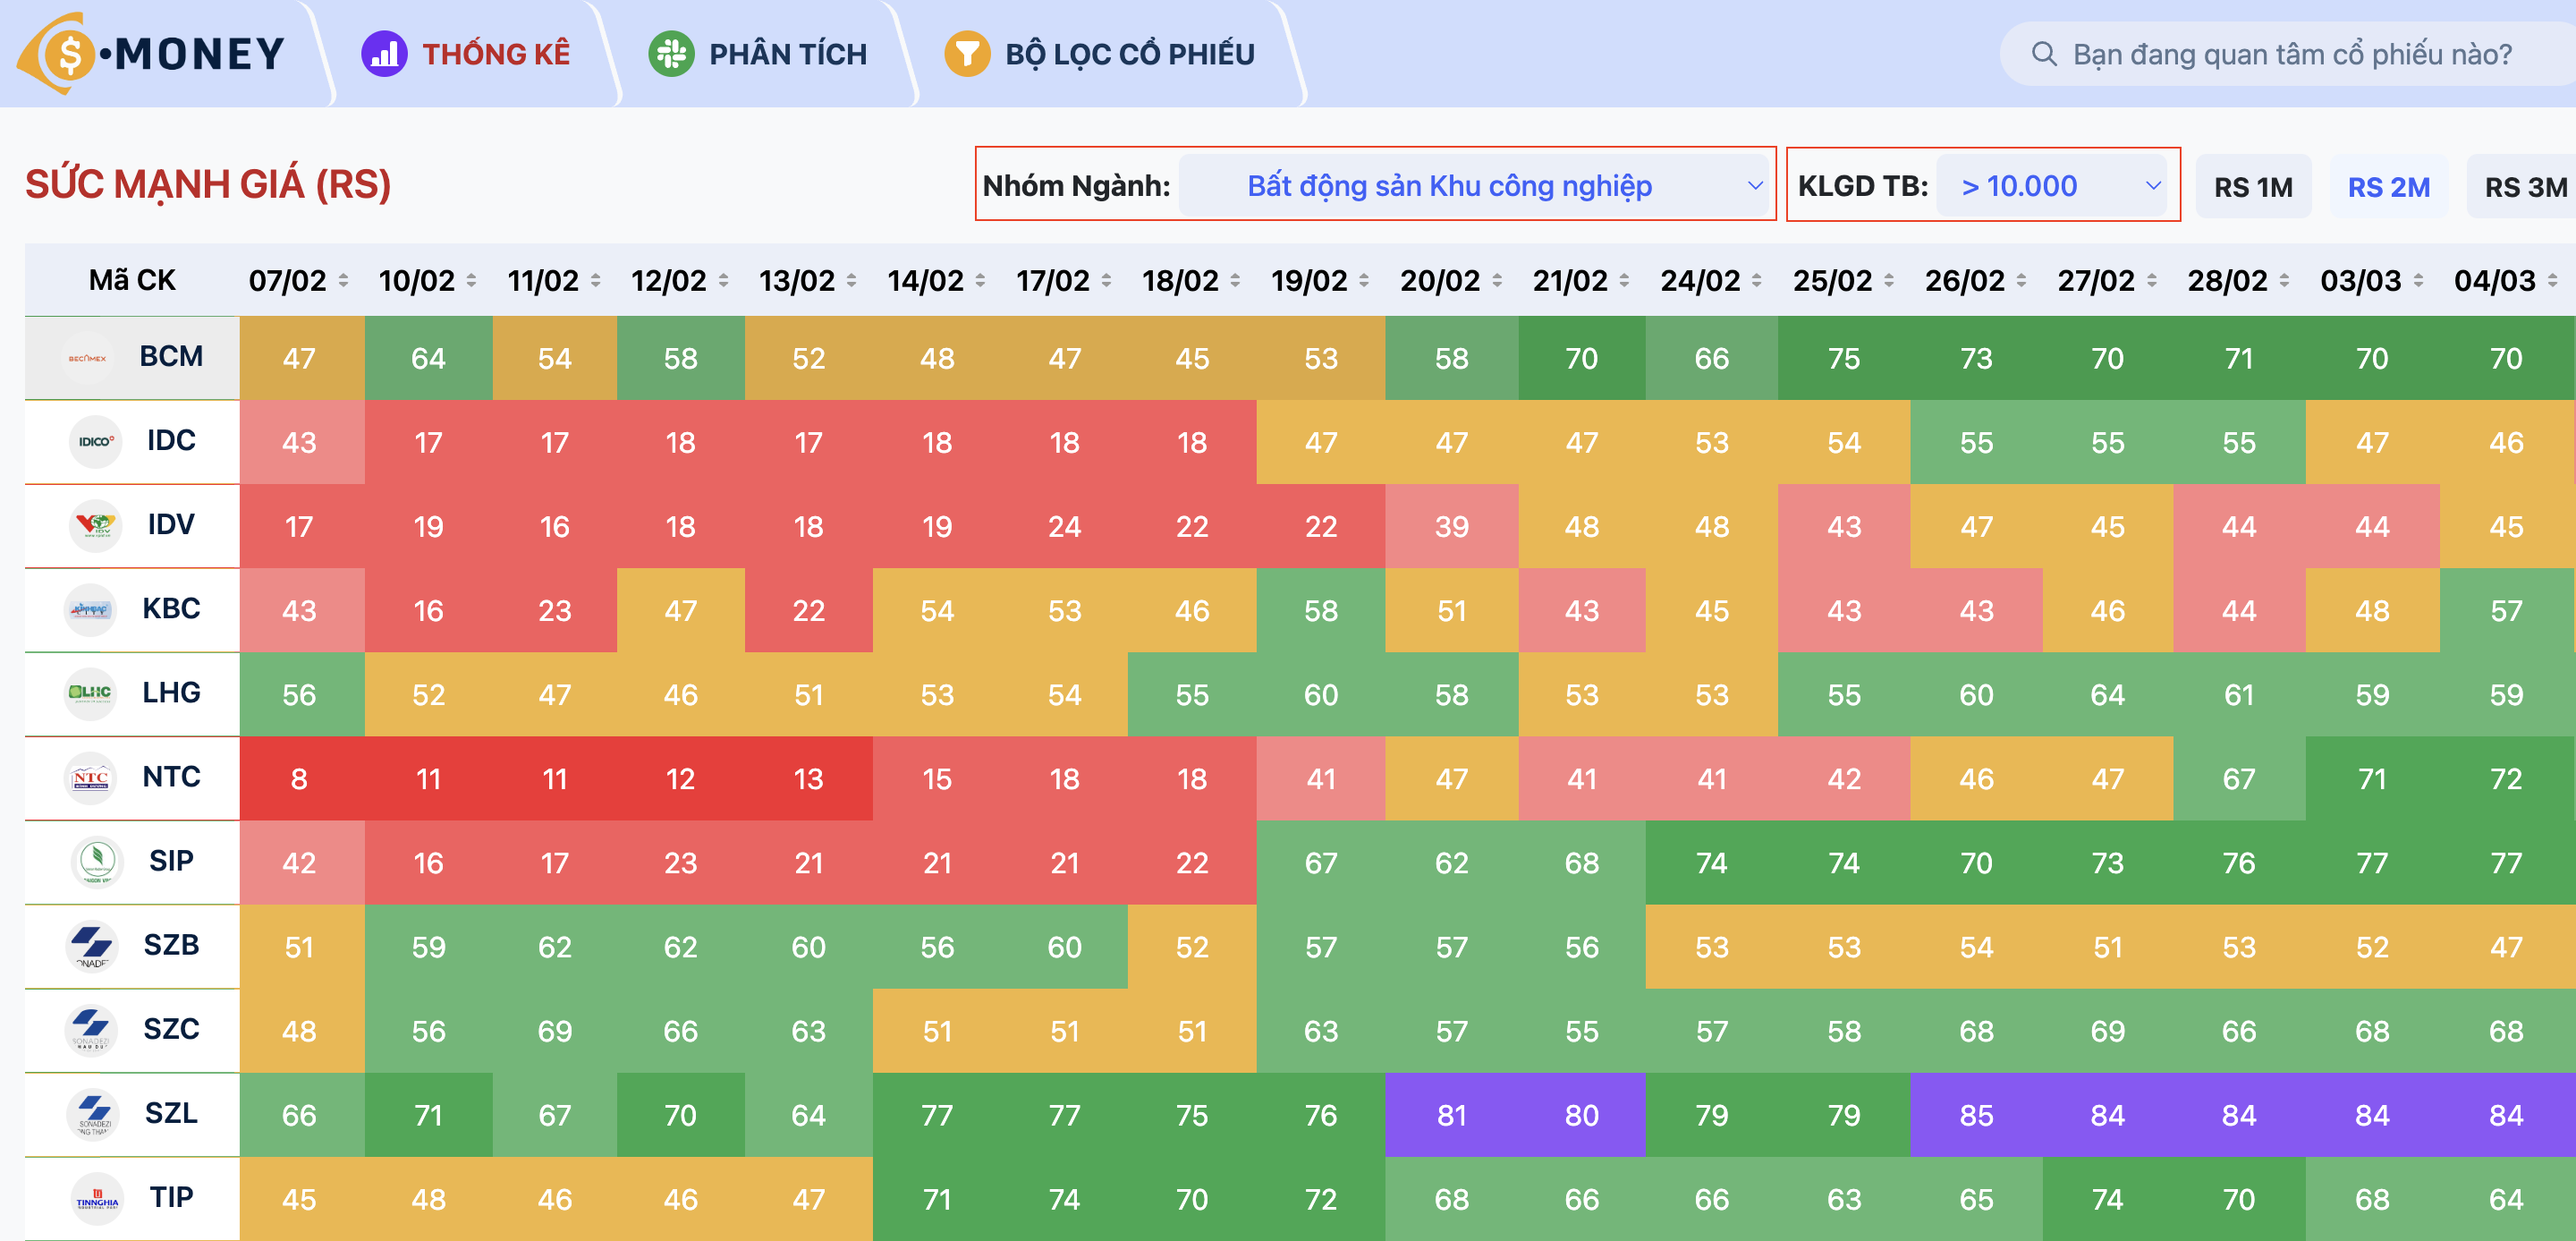Switch to the Thống Kê tab
Viewport: 2576px width, 1241px height.
click(x=467, y=54)
